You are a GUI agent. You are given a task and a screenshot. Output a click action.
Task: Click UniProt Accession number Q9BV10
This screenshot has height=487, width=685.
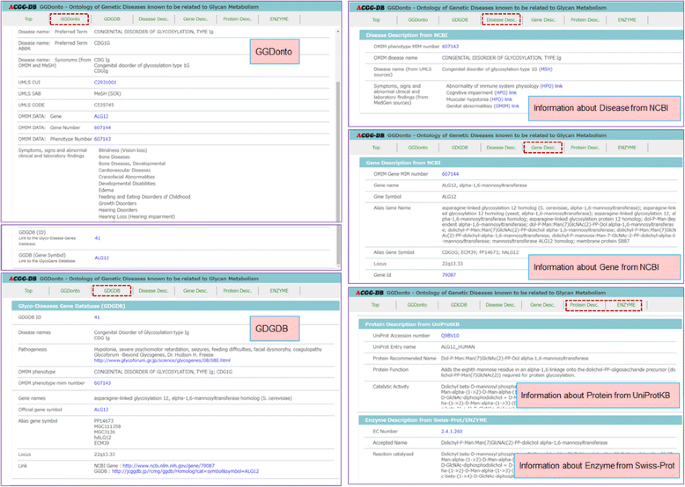tap(450, 335)
